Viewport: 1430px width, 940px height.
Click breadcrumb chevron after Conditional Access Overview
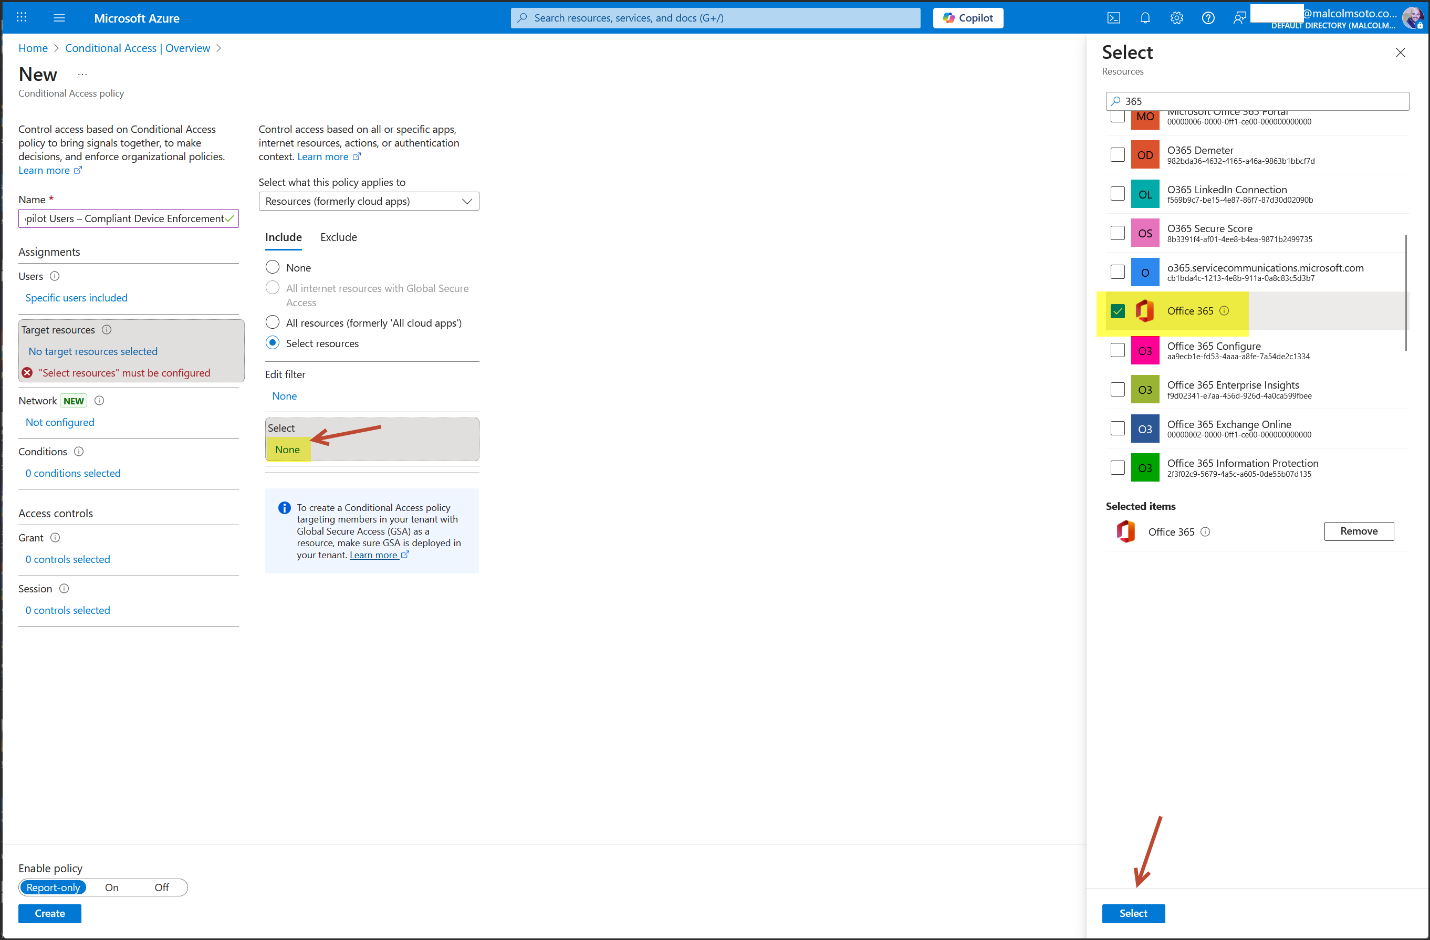219,48
